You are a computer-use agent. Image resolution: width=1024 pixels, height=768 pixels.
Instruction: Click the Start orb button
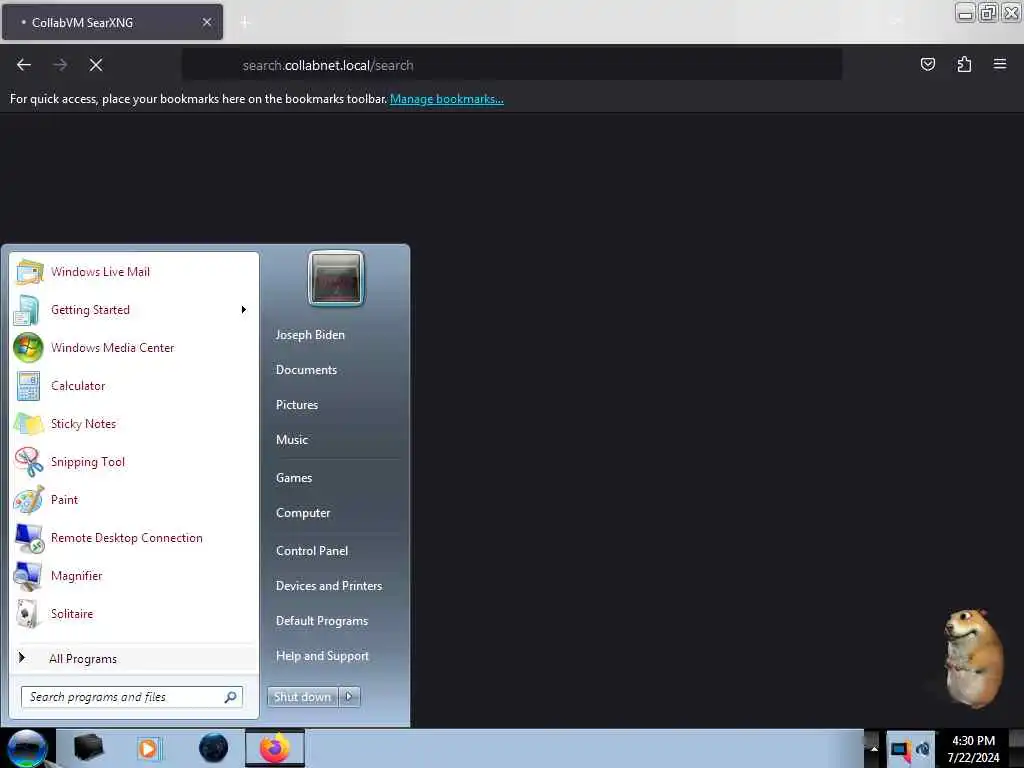pos(27,748)
